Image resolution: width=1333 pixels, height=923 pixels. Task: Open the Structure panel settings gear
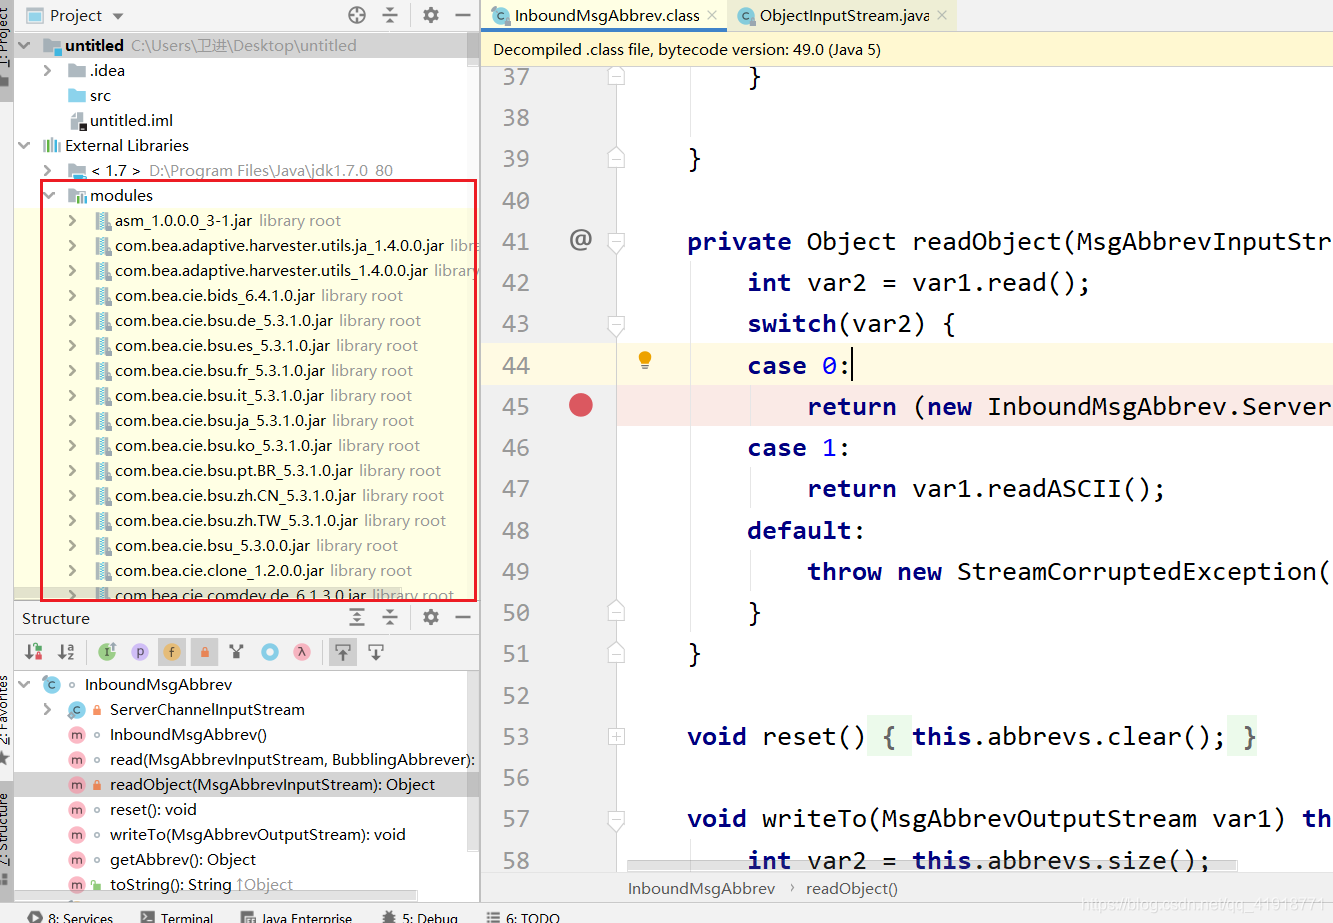(x=431, y=618)
